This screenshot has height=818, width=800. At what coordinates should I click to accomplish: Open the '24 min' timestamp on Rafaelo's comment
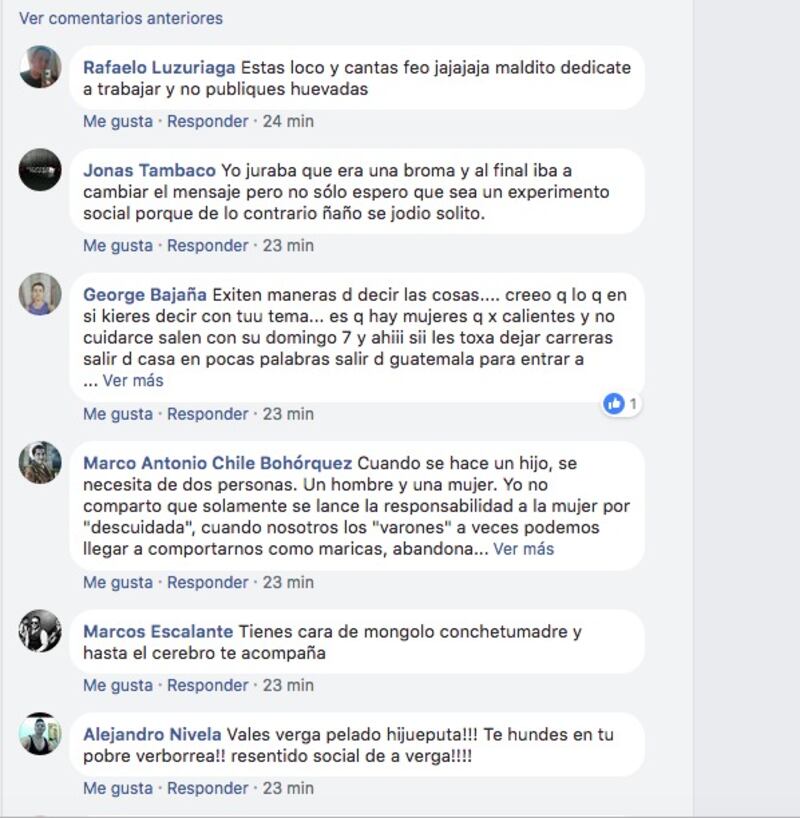[288, 121]
